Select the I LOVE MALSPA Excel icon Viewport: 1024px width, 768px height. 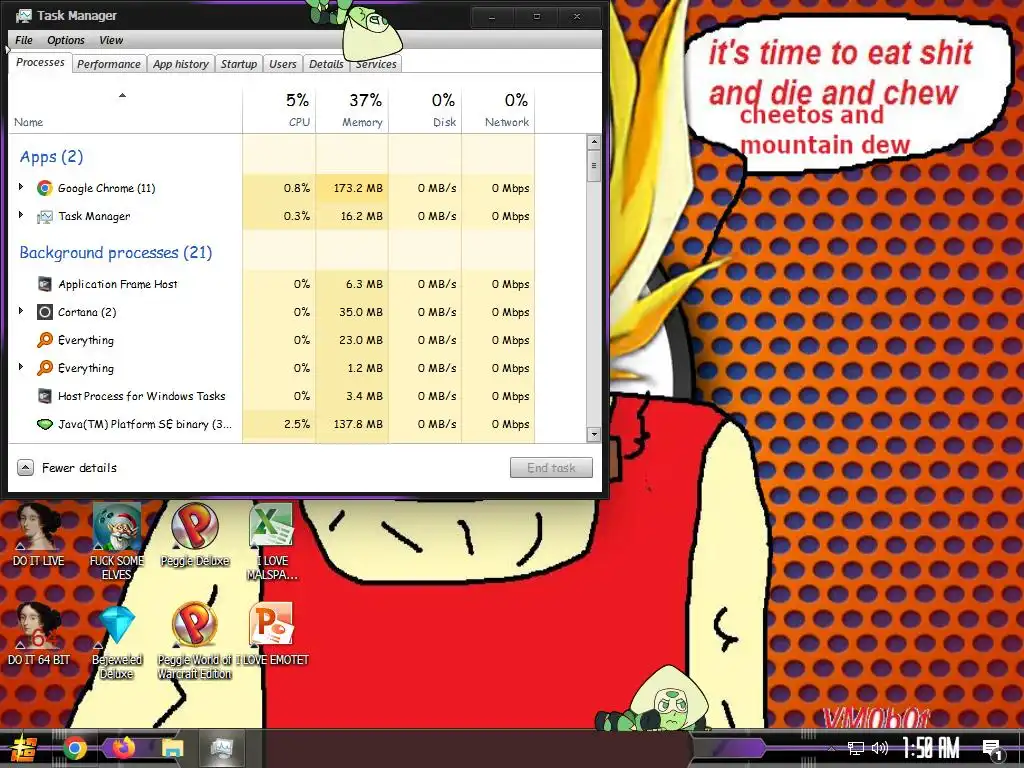[x=272, y=541]
